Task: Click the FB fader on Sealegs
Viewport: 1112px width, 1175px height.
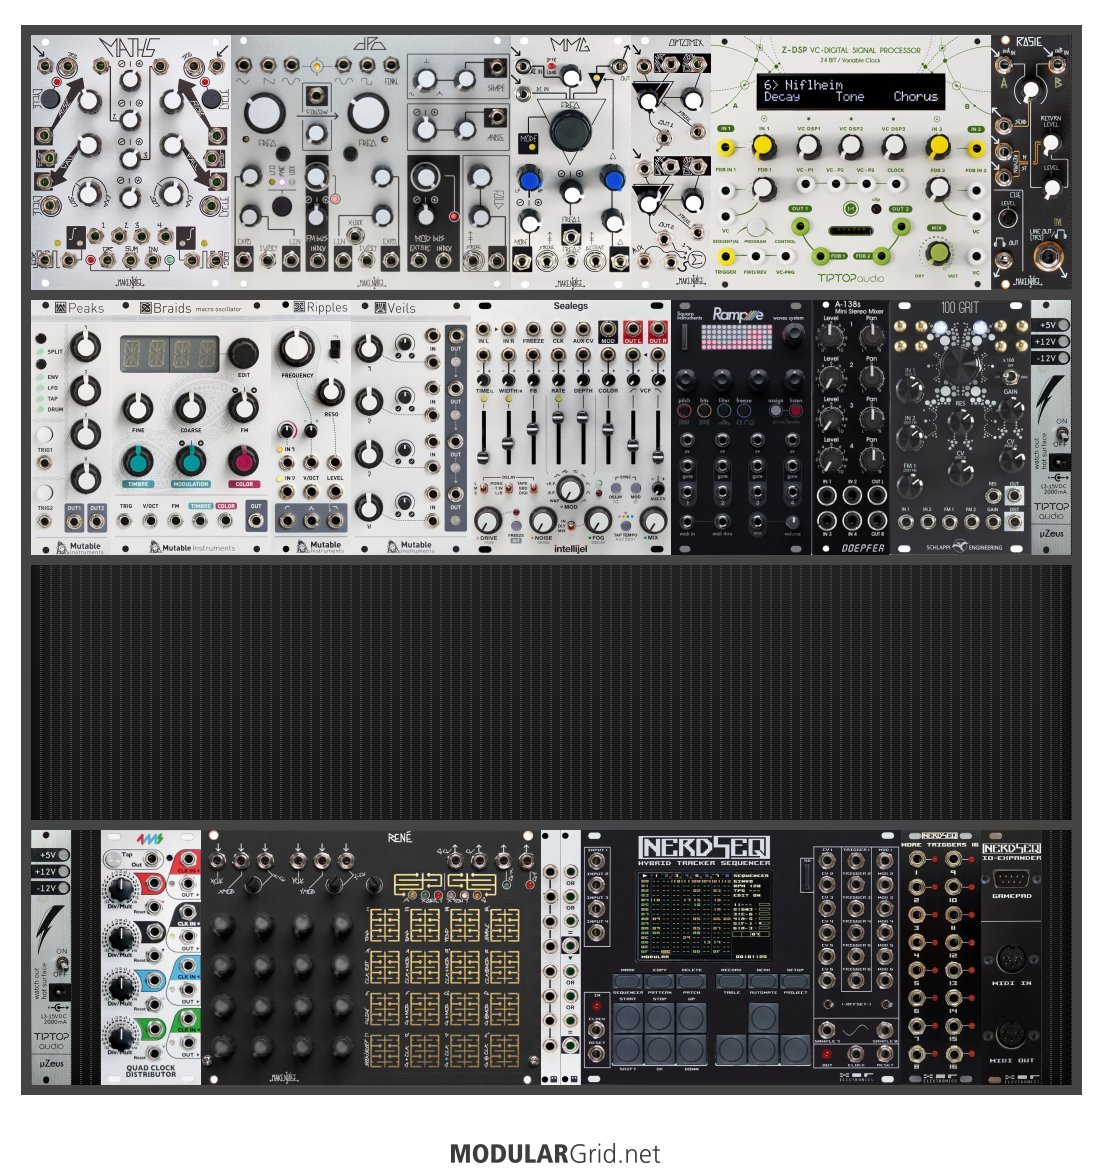Action: point(533,430)
